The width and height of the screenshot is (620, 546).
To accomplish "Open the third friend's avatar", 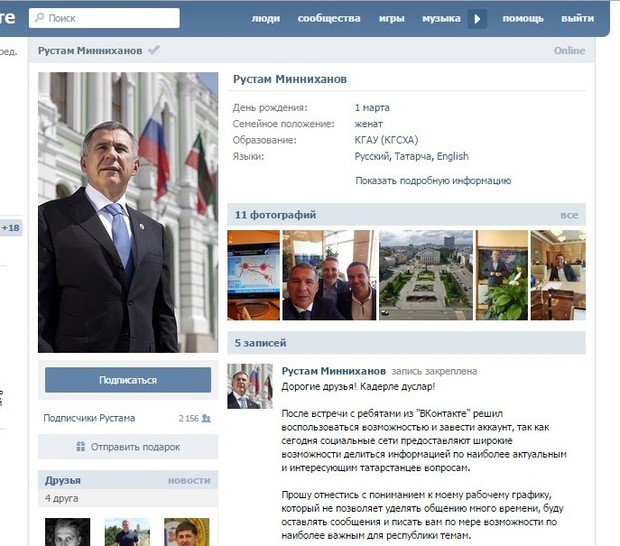I will pos(187,532).
